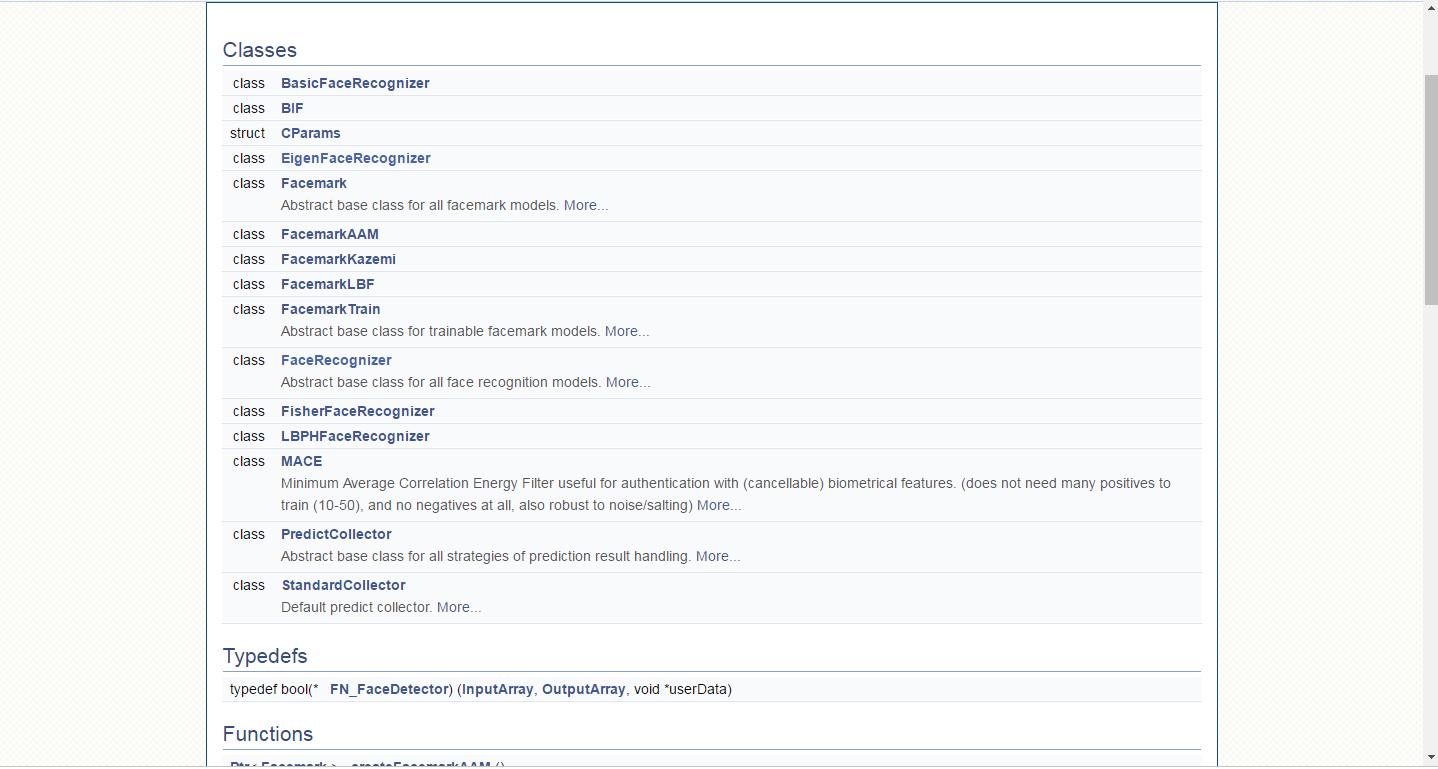Open the PredictCollector class link

pos(336,534)
